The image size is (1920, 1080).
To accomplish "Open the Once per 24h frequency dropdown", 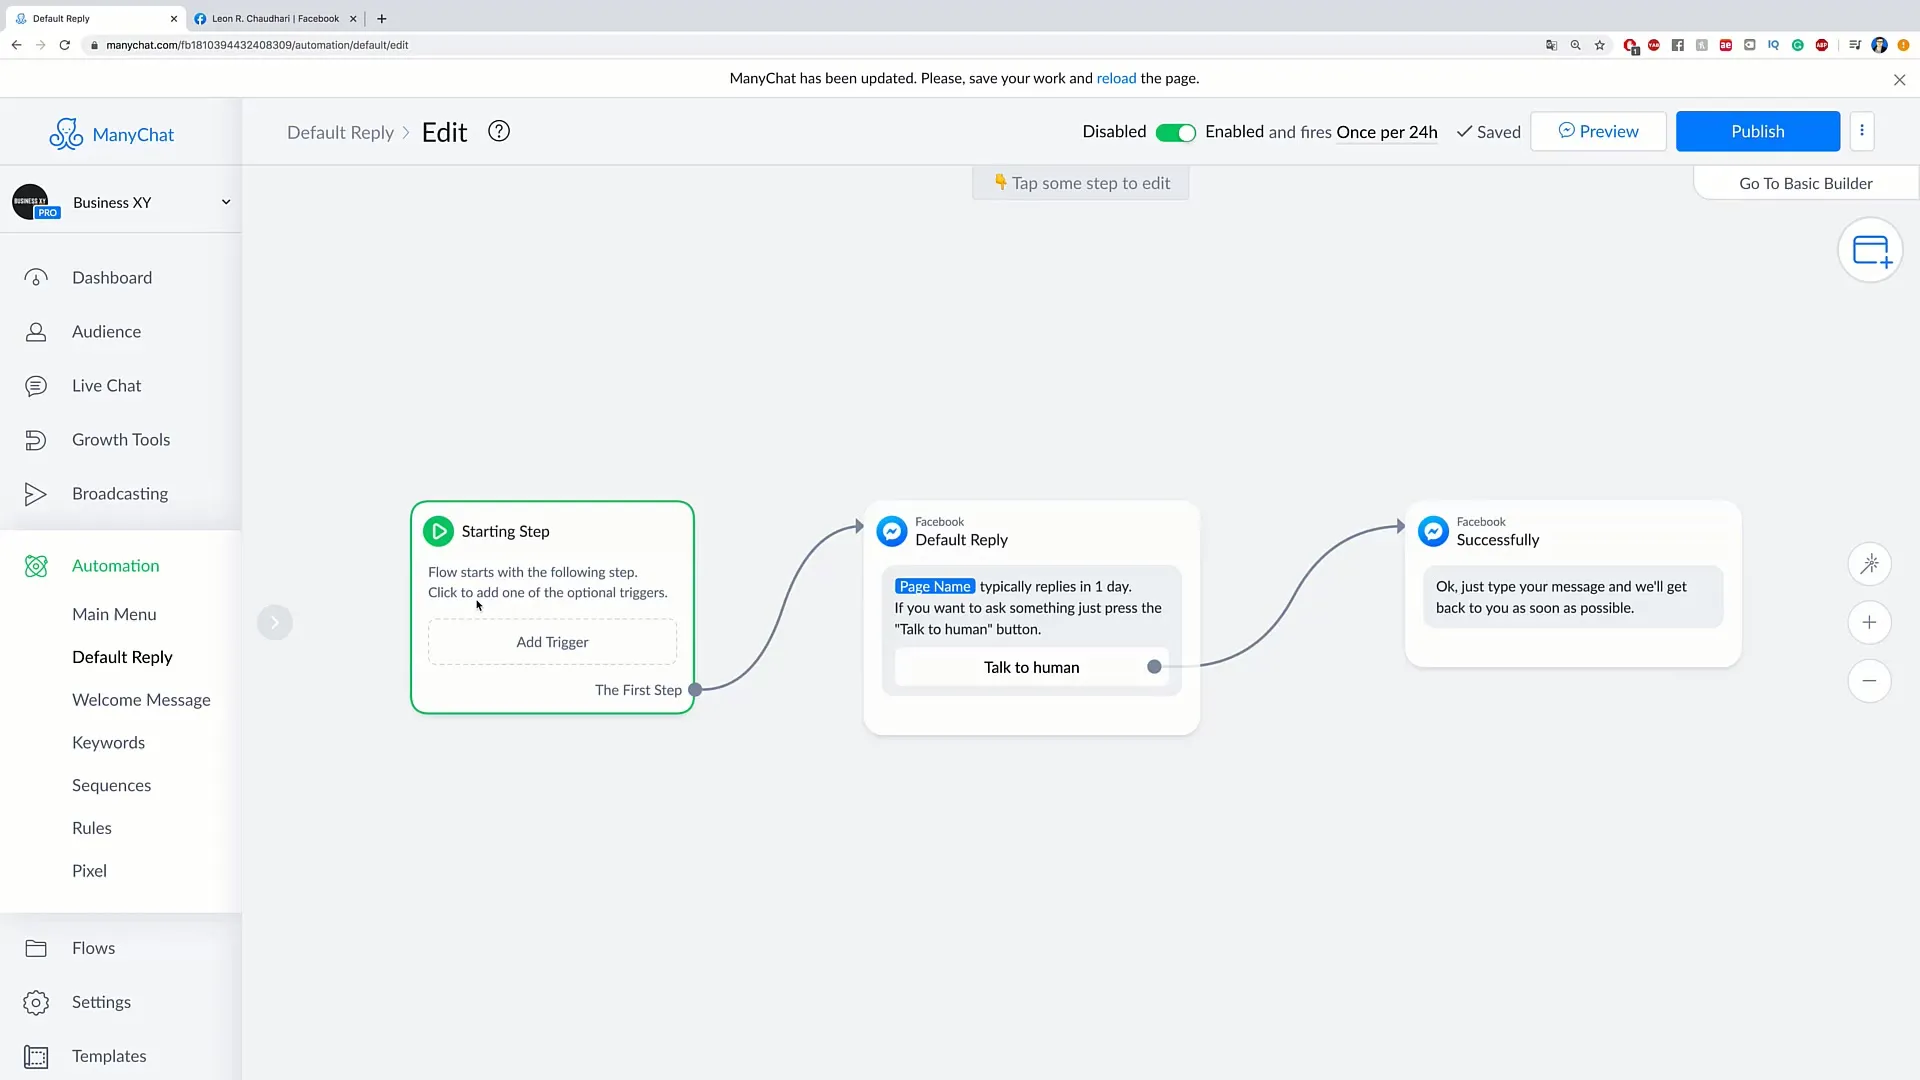I will pos(1386,132).
